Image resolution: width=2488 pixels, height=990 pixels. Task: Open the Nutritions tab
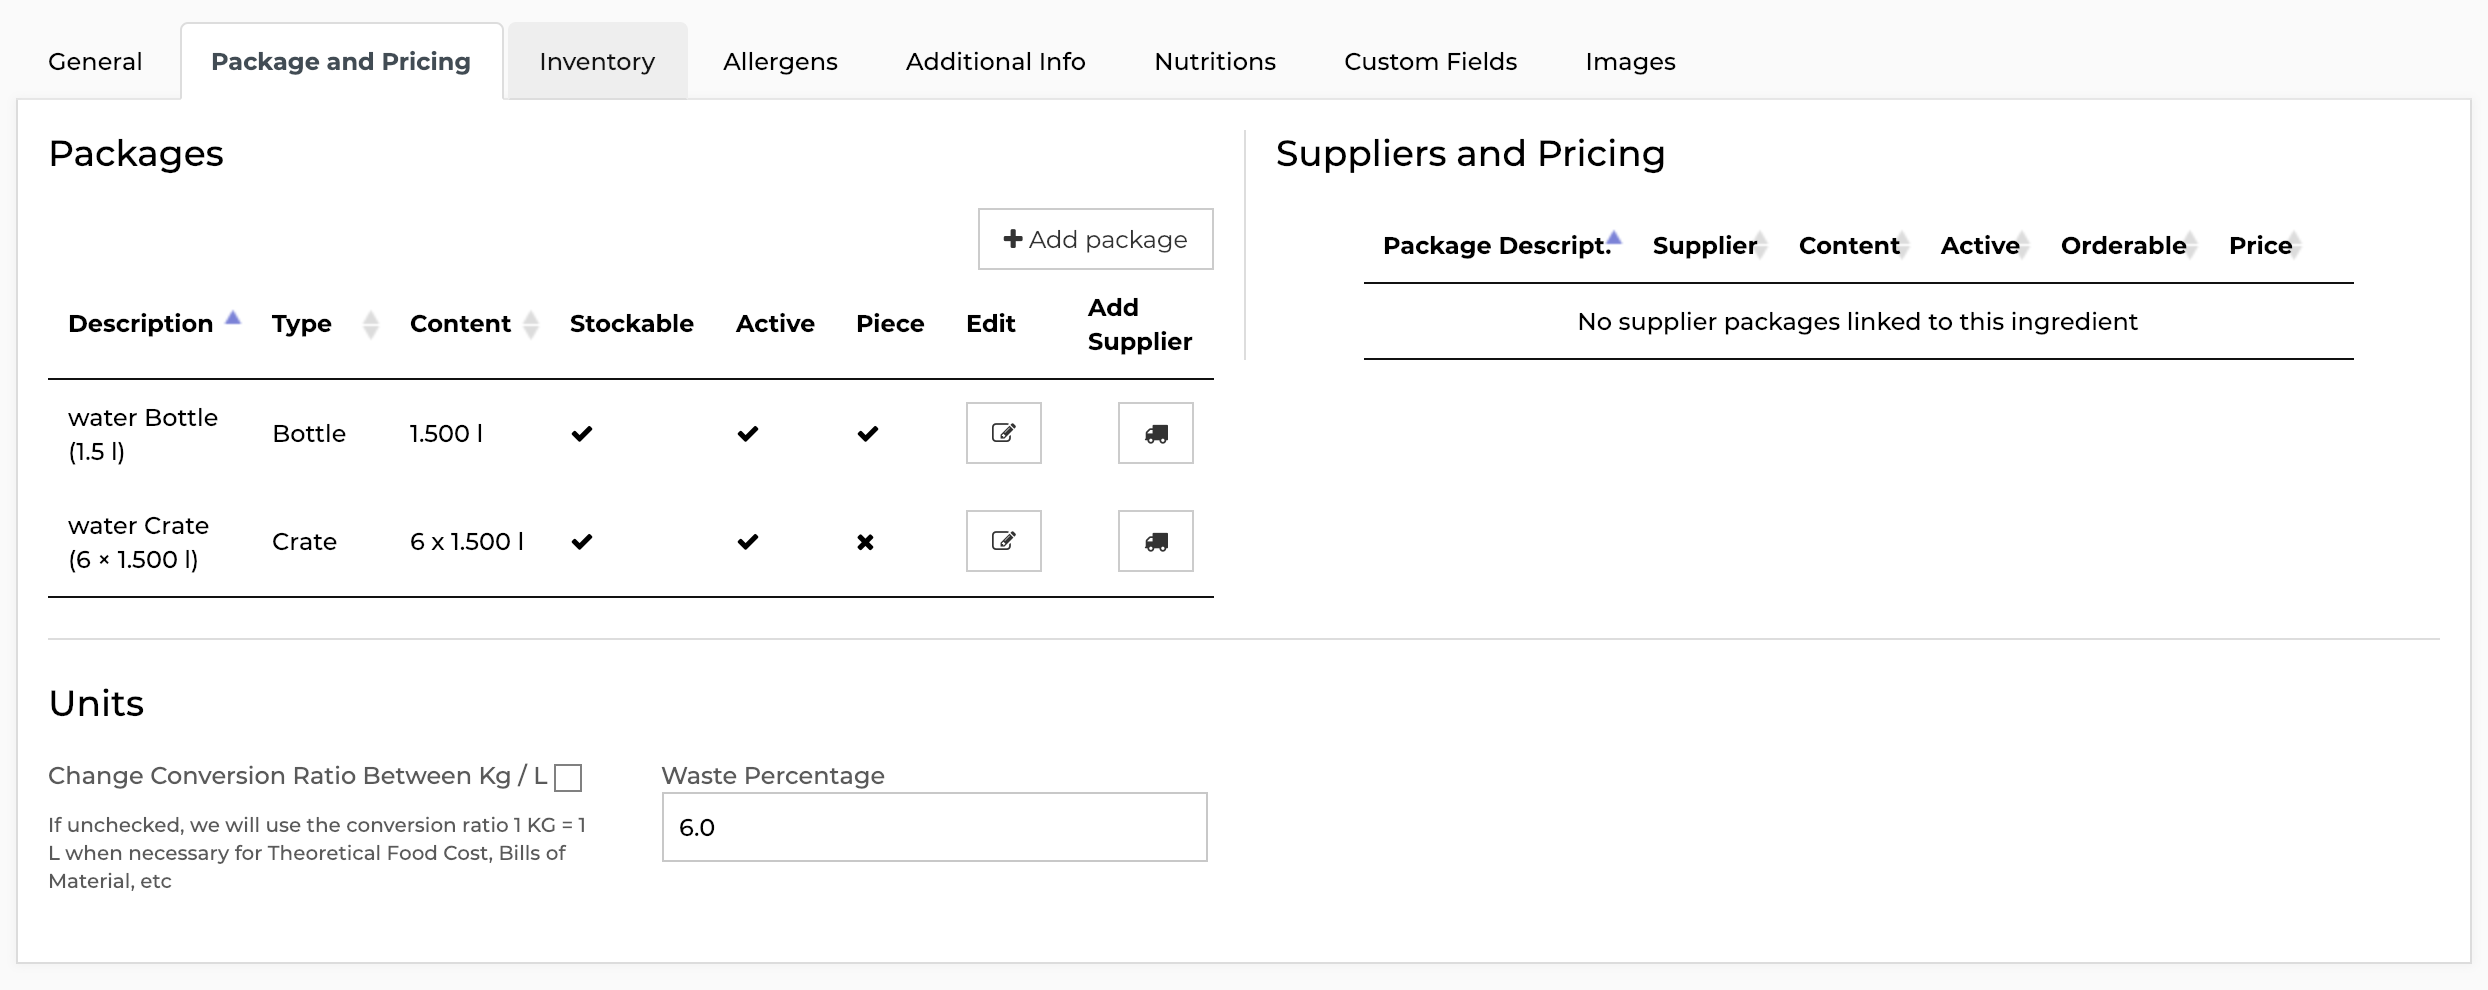click(1214, 61)
